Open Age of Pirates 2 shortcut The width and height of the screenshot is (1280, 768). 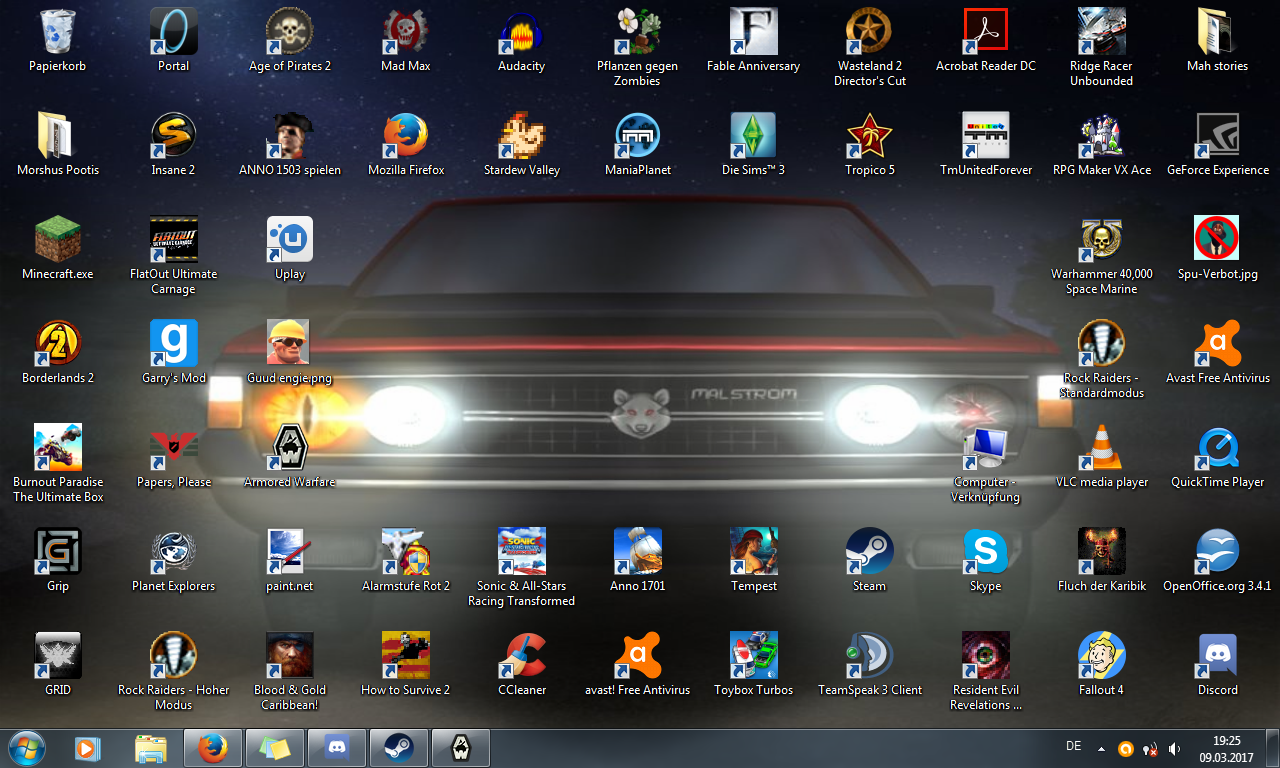pyautogui.click(x=290, y=32)
